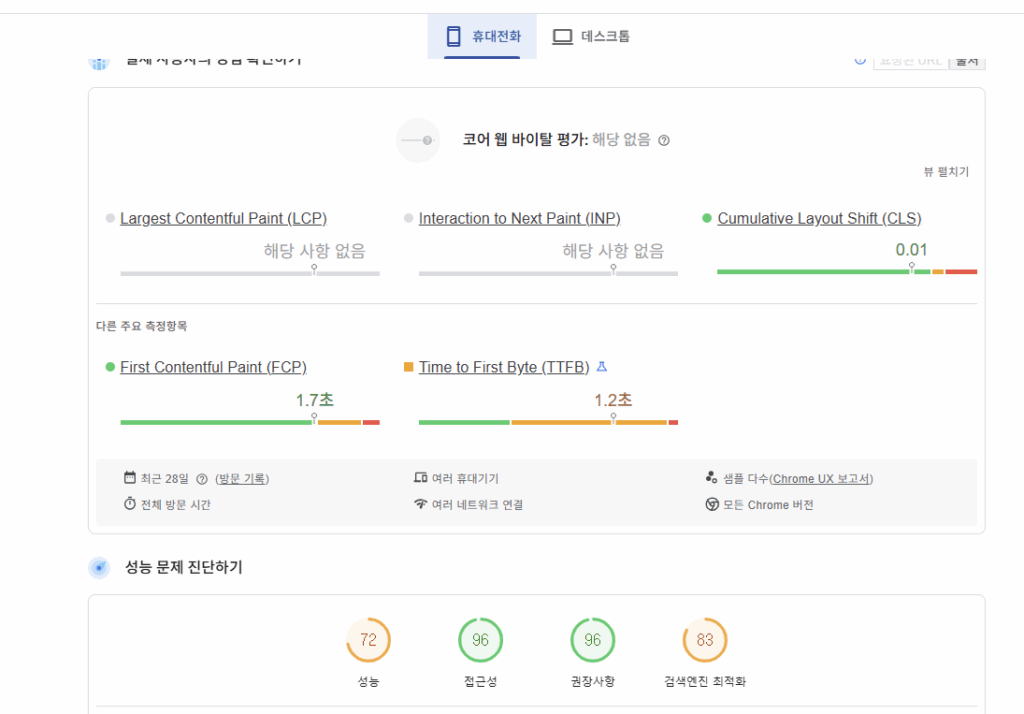Open the Chrome UX 보고서 link
This screenshot has height=714, width=1024.
click(x=821, y=479)
